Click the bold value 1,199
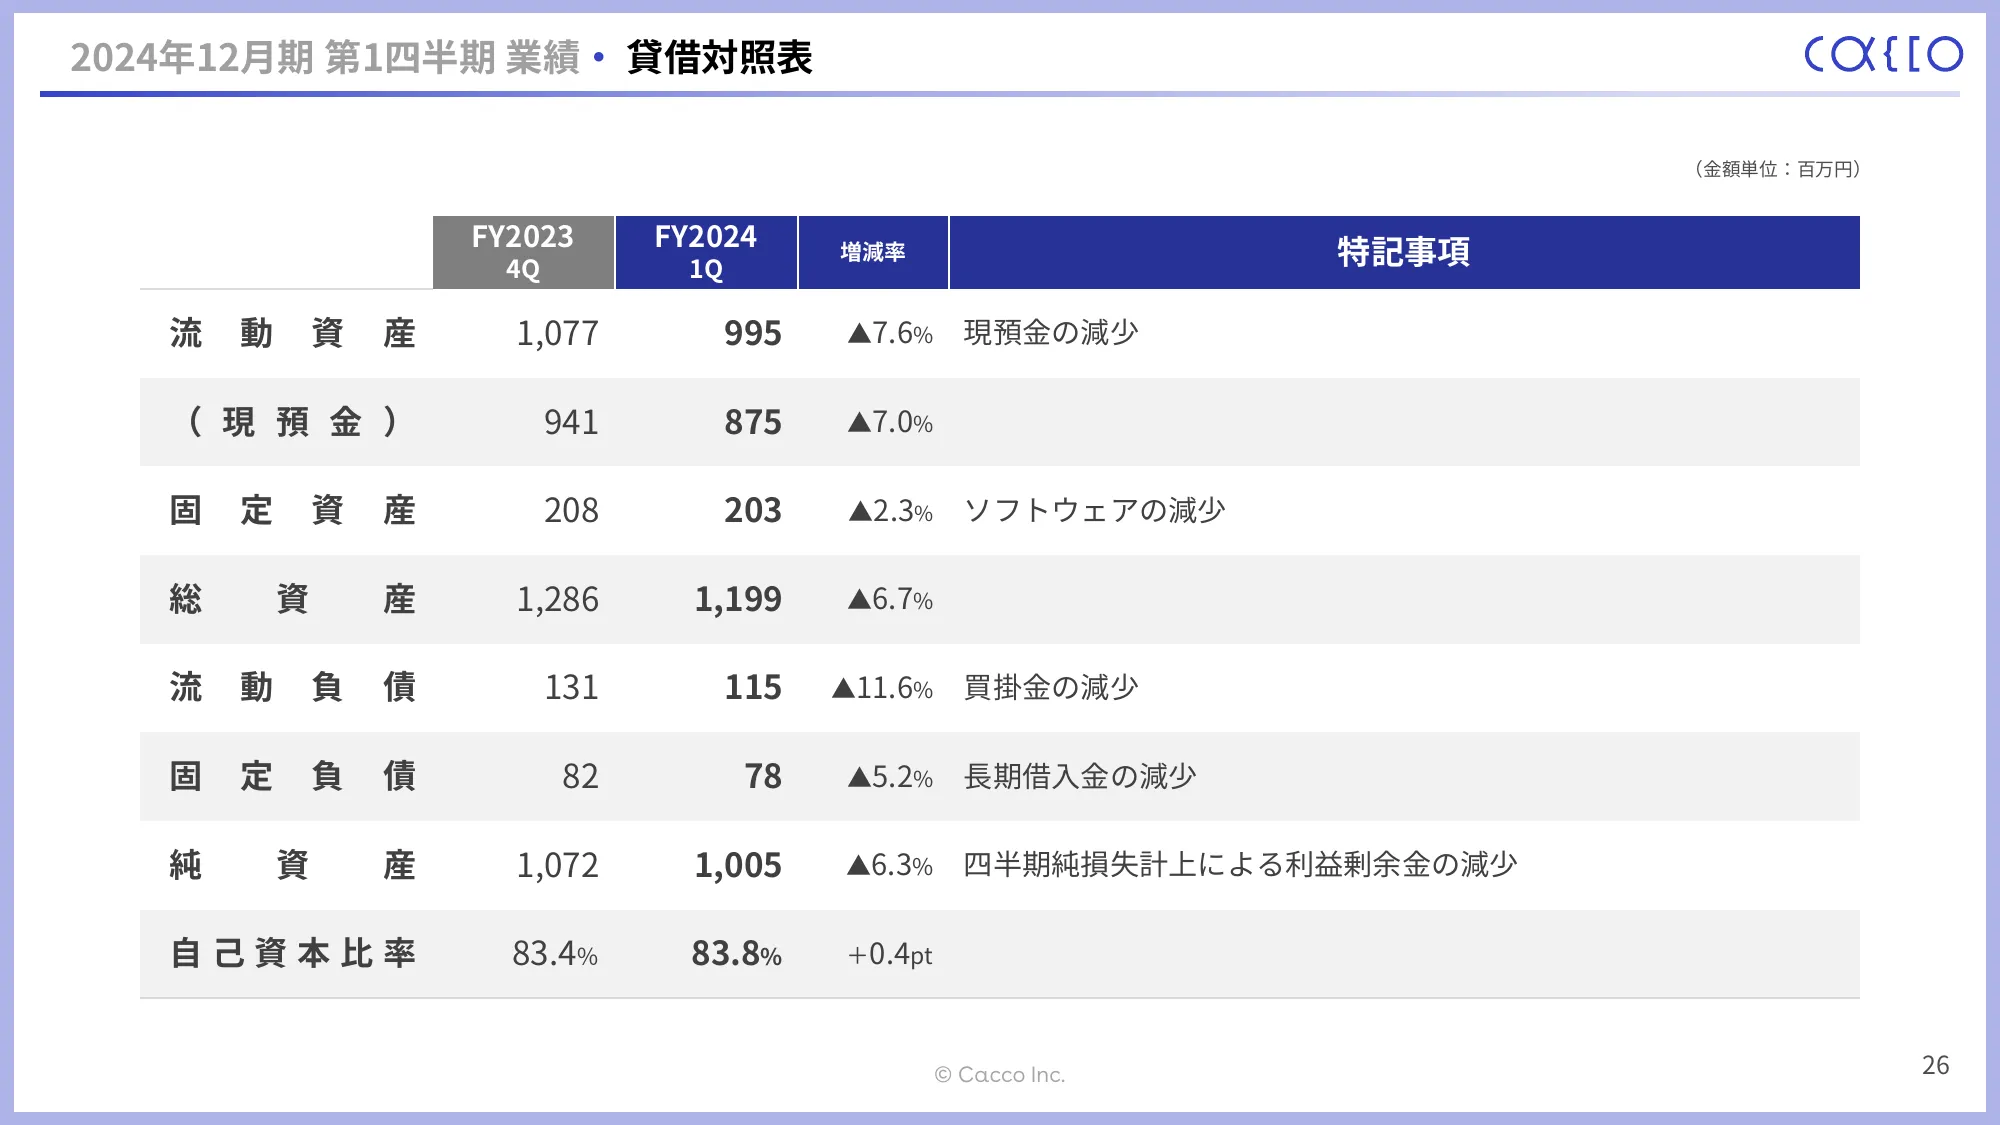The width and height of the screenshot is (2000, 1125). 738,599
